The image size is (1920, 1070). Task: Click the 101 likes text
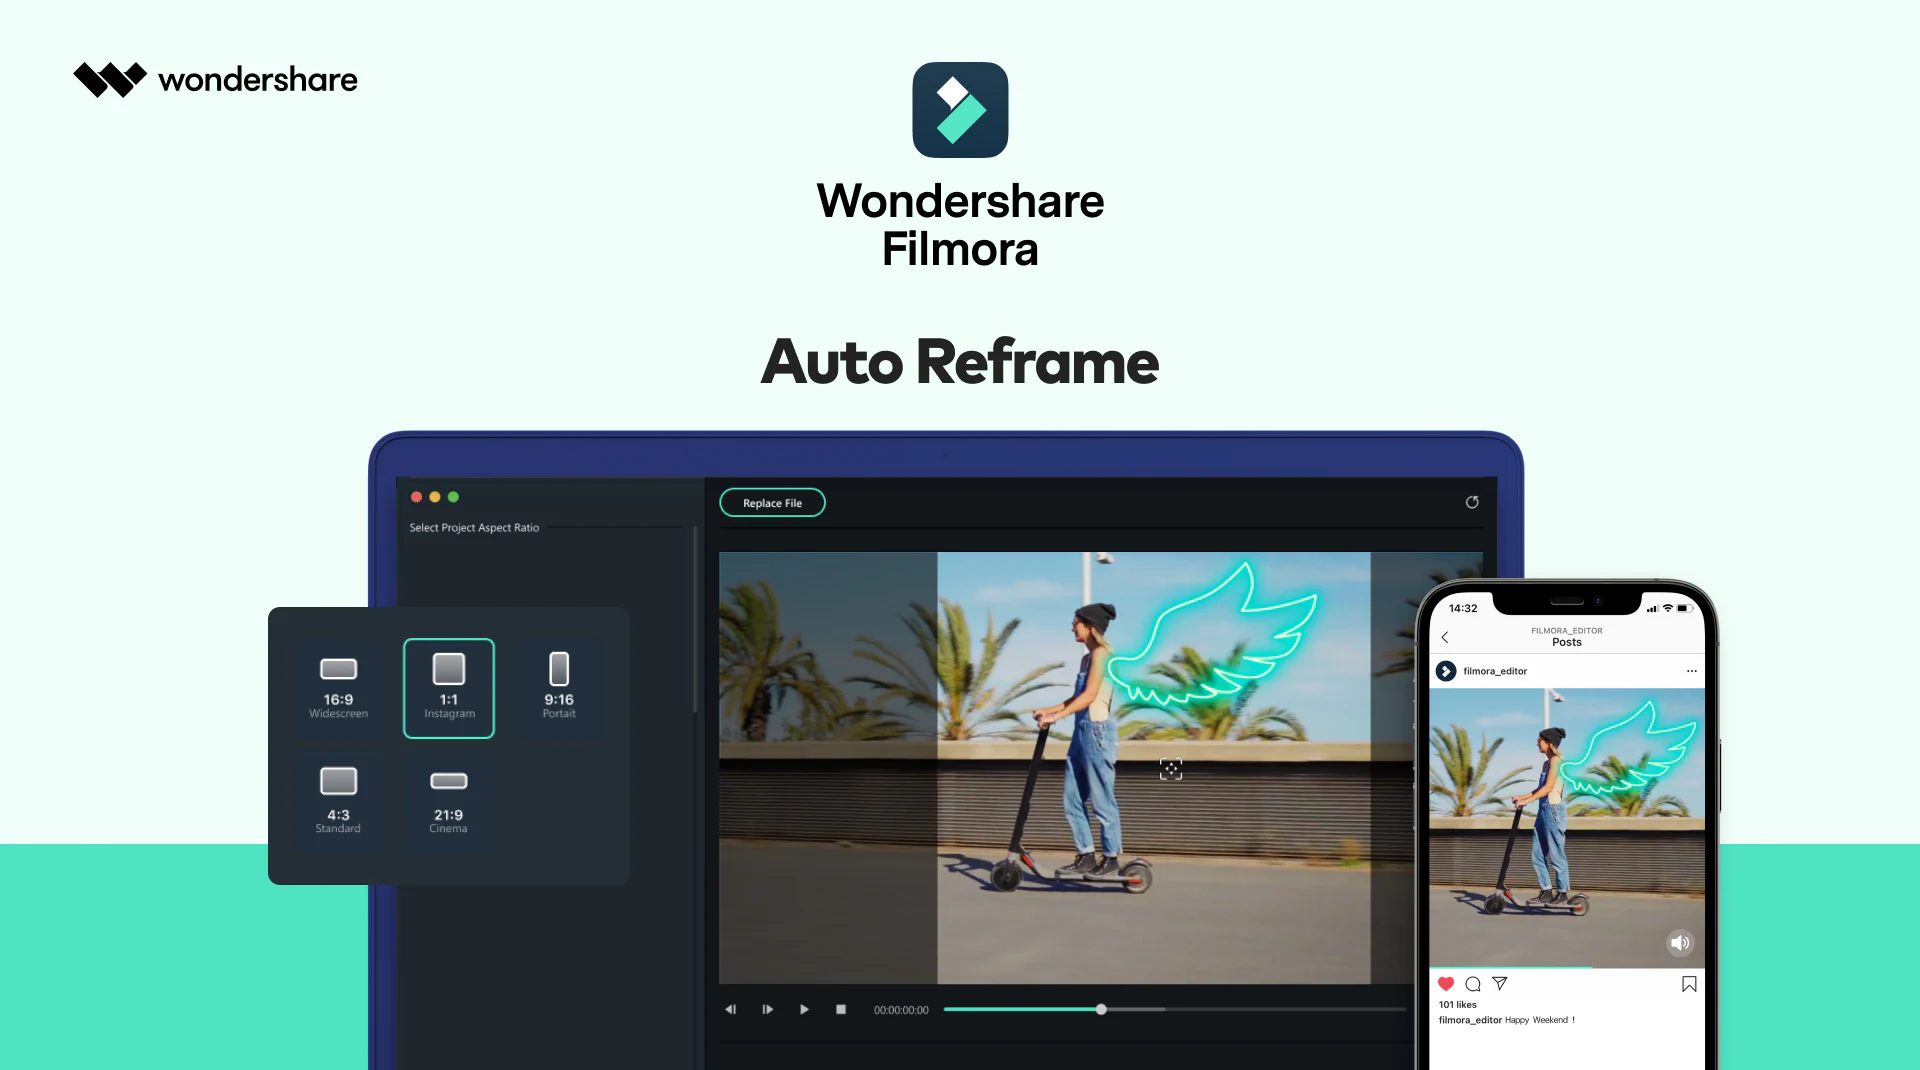click(x=1458, y=1005)
